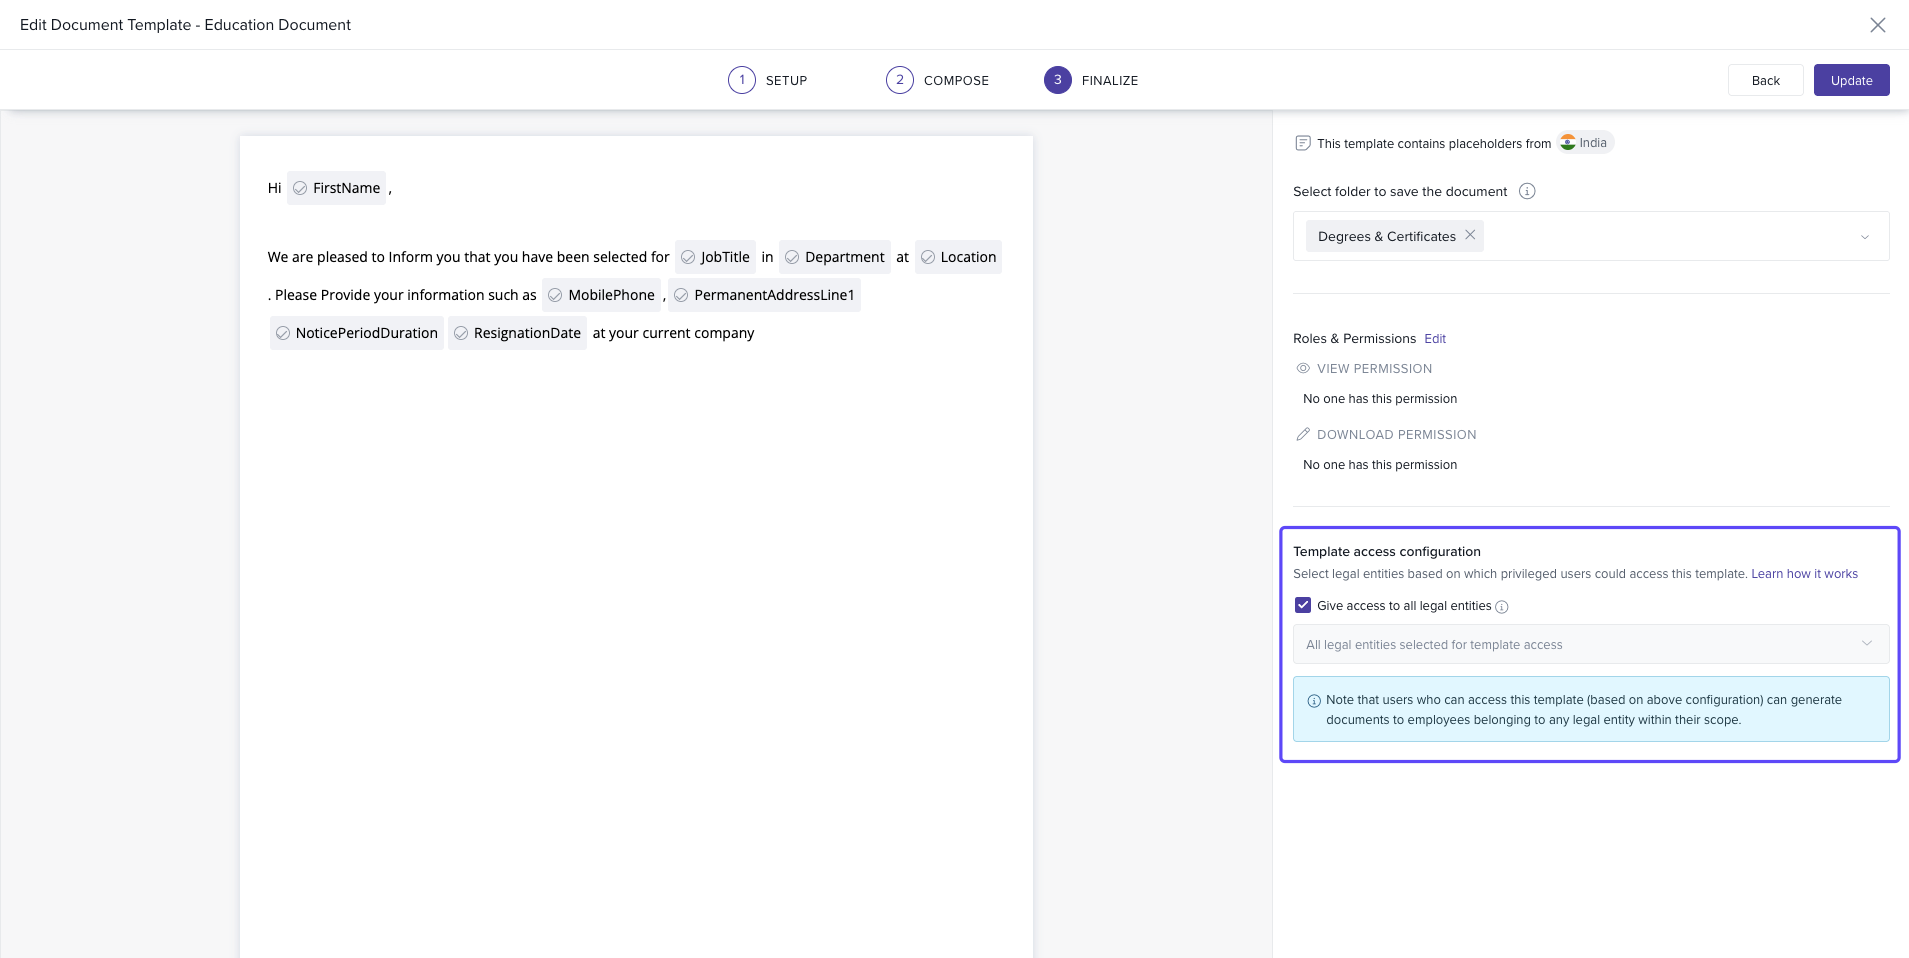The width and height of the screenshot is (1909, 958).
Task: Select the step 3 Finalize tab
Action: coord(1091,80)
